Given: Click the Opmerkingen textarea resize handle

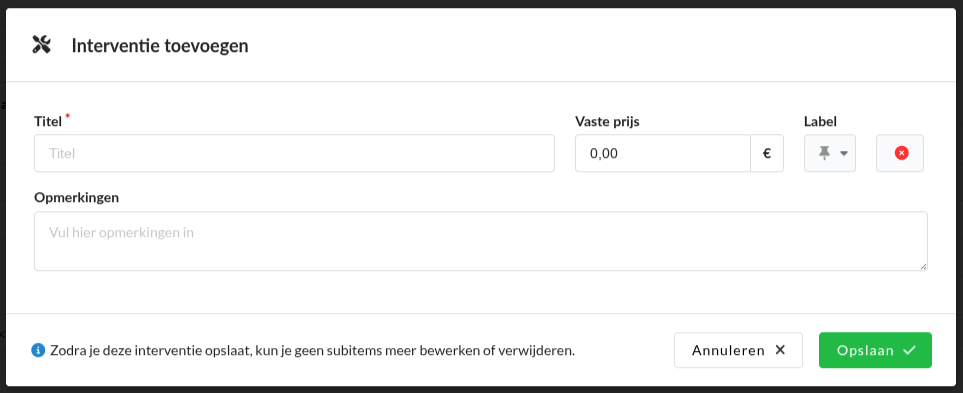Looking at the screenshot, I should [924, 267].
